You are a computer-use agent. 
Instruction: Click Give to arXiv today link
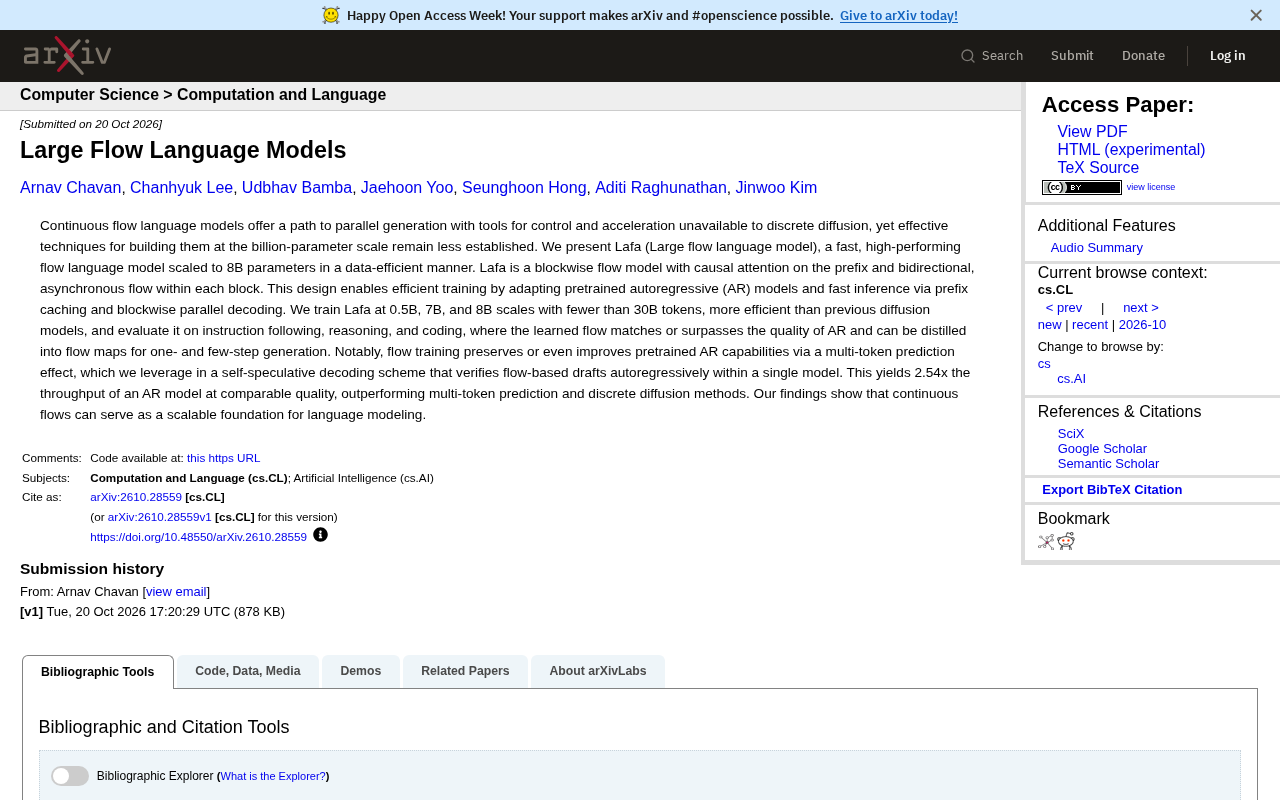click(x=899, y=15)
